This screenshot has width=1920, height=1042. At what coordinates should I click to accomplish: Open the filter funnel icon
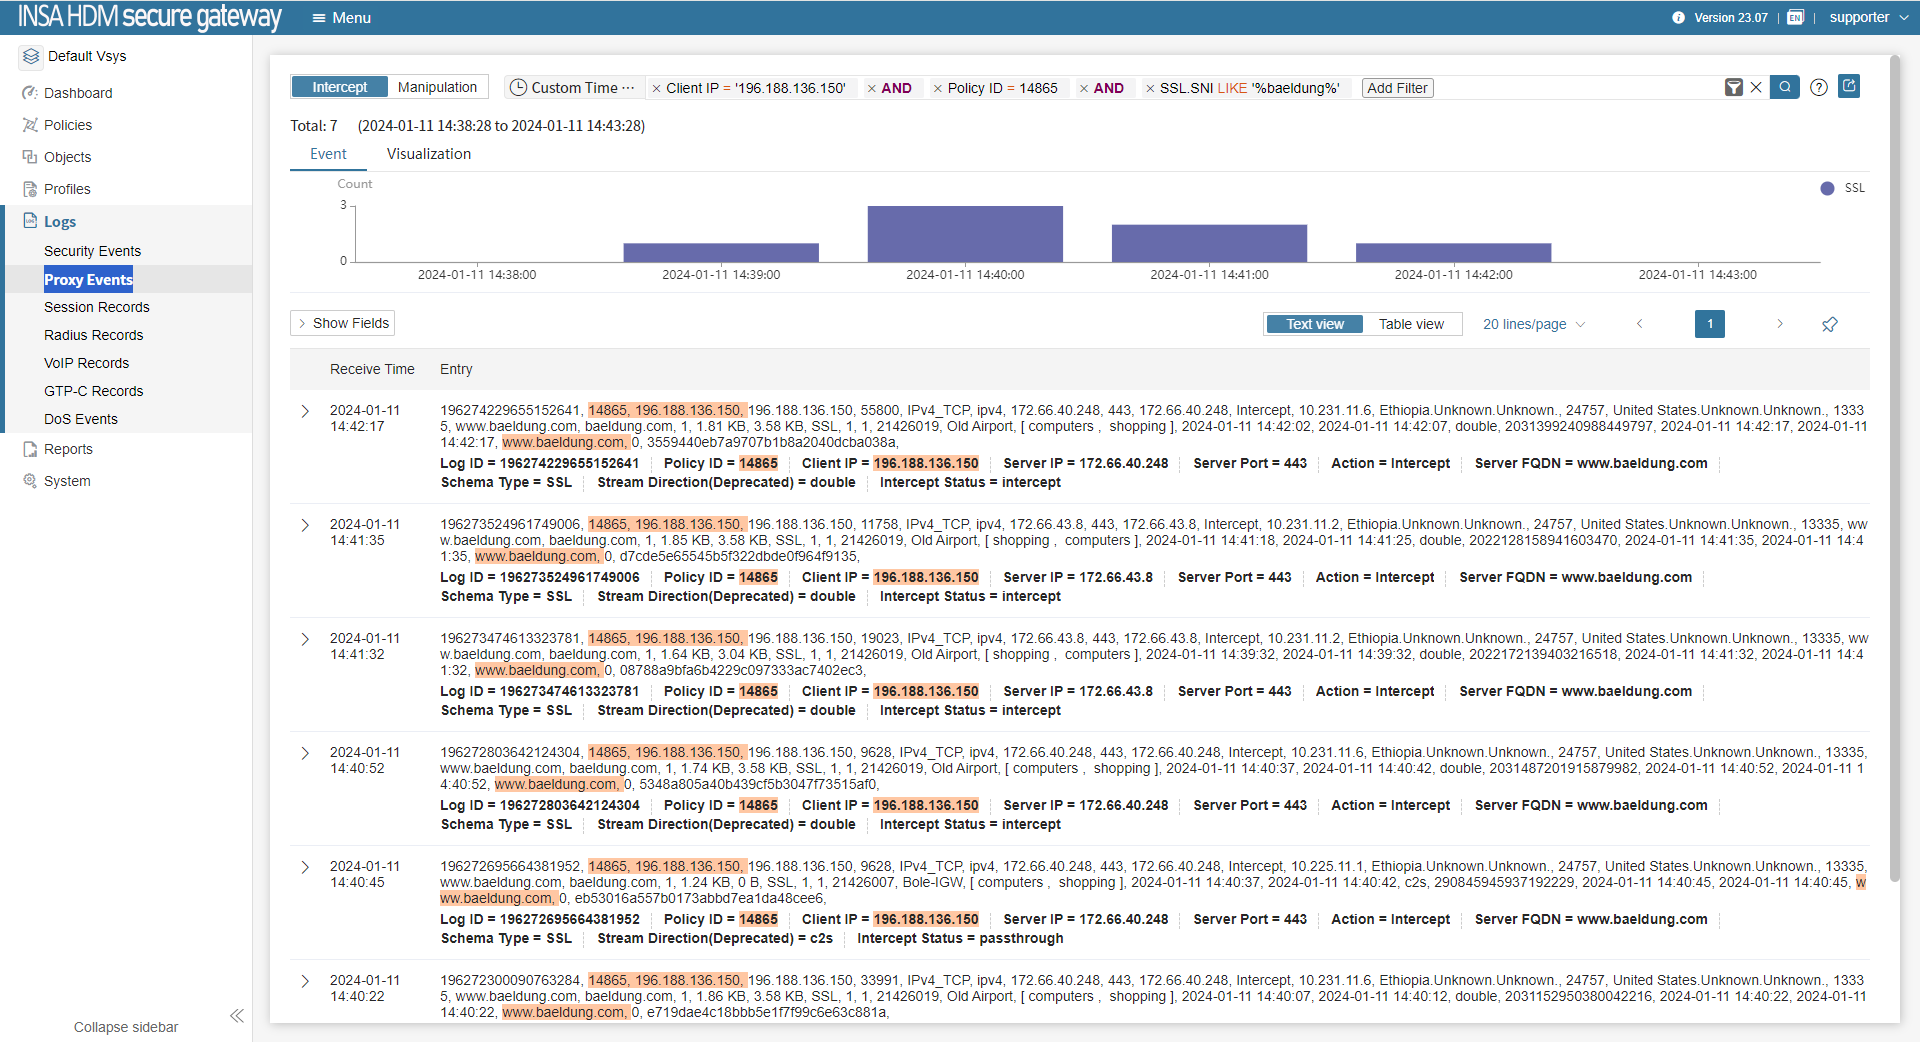[x=1734, y=88]
